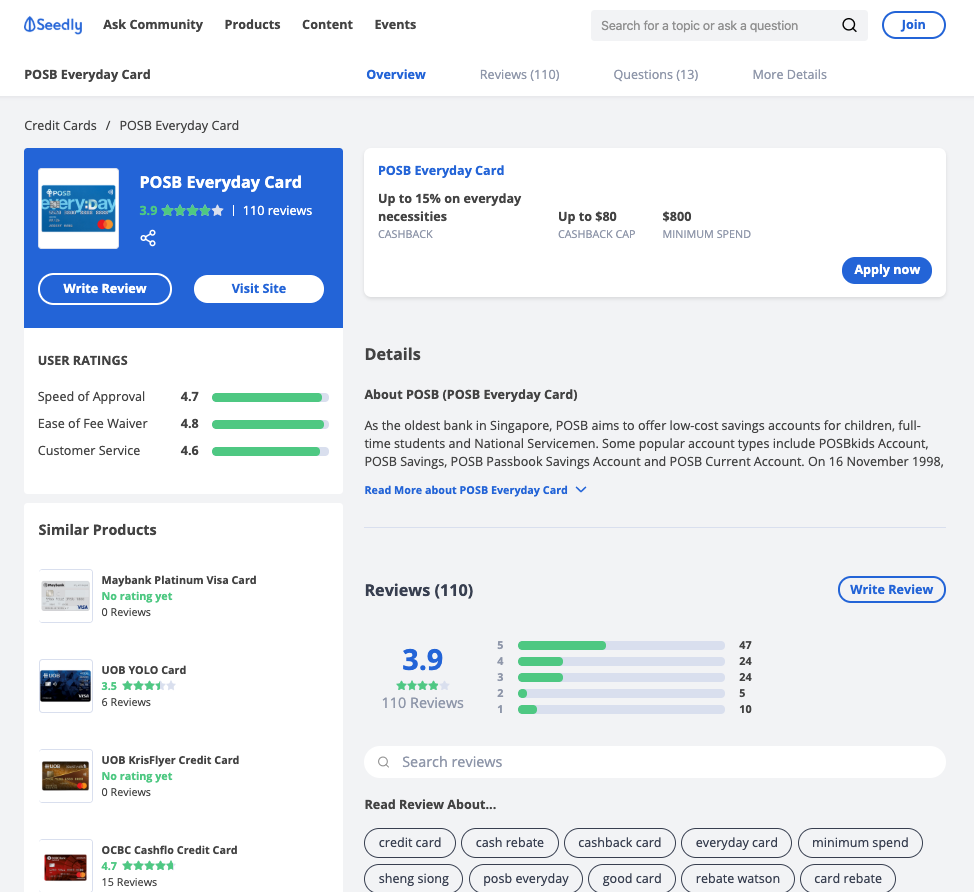
Task: Click the Join button
Action: pos(914,25)
